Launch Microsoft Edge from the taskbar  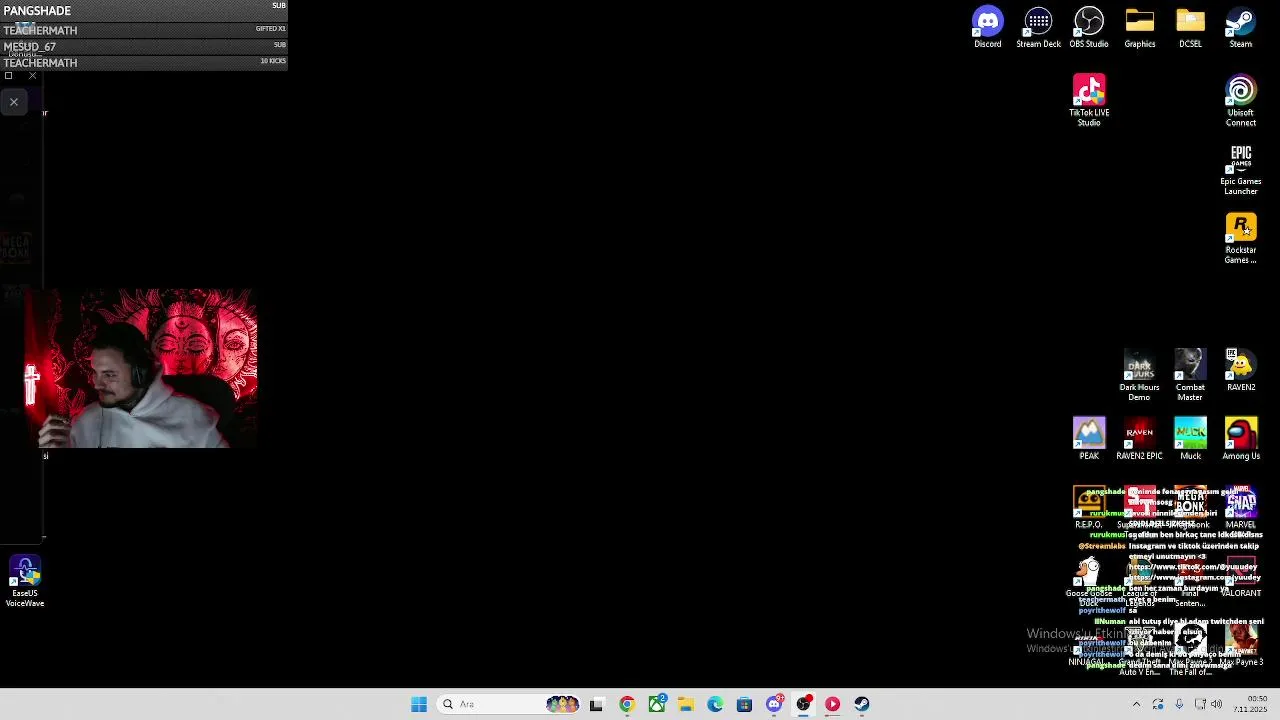click(x=715, y=704)
